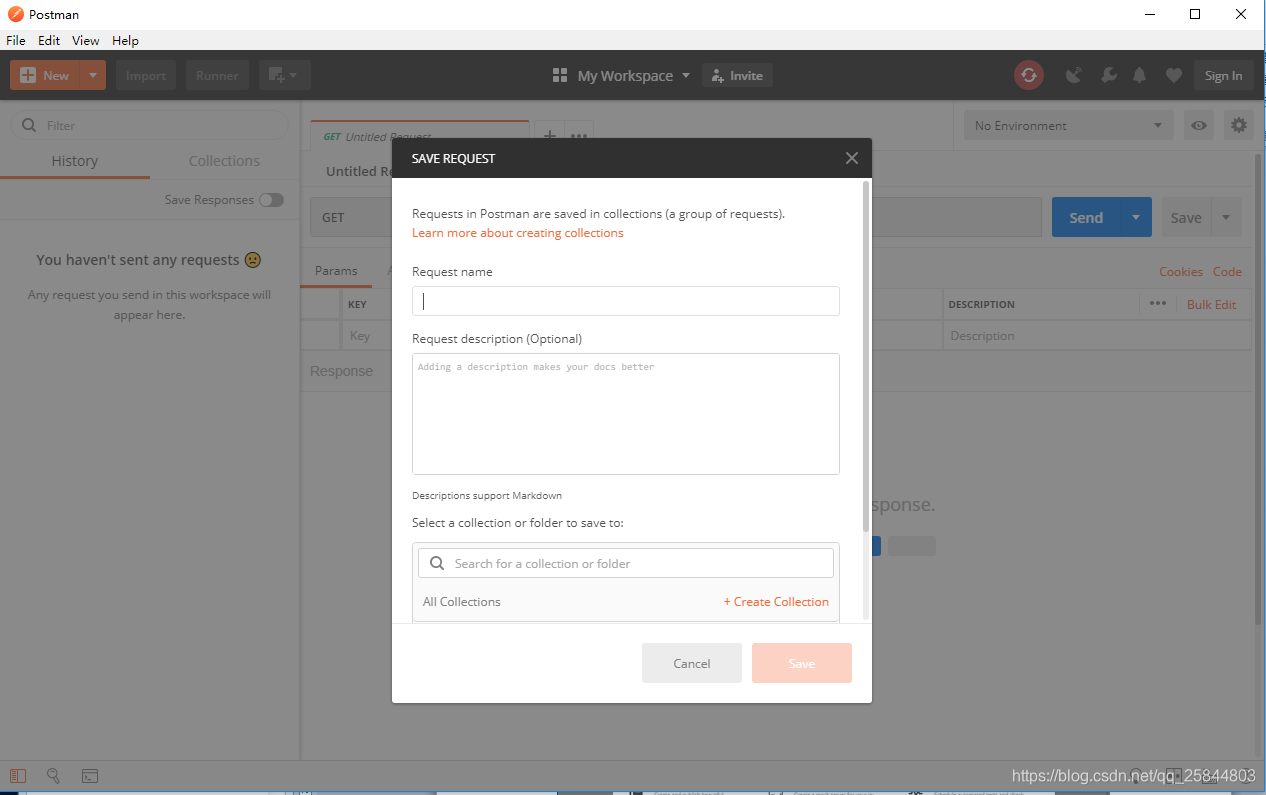1266x795 pixels.
Task: Open the Postman console icon in status bar
Action: tap(90, 776)
